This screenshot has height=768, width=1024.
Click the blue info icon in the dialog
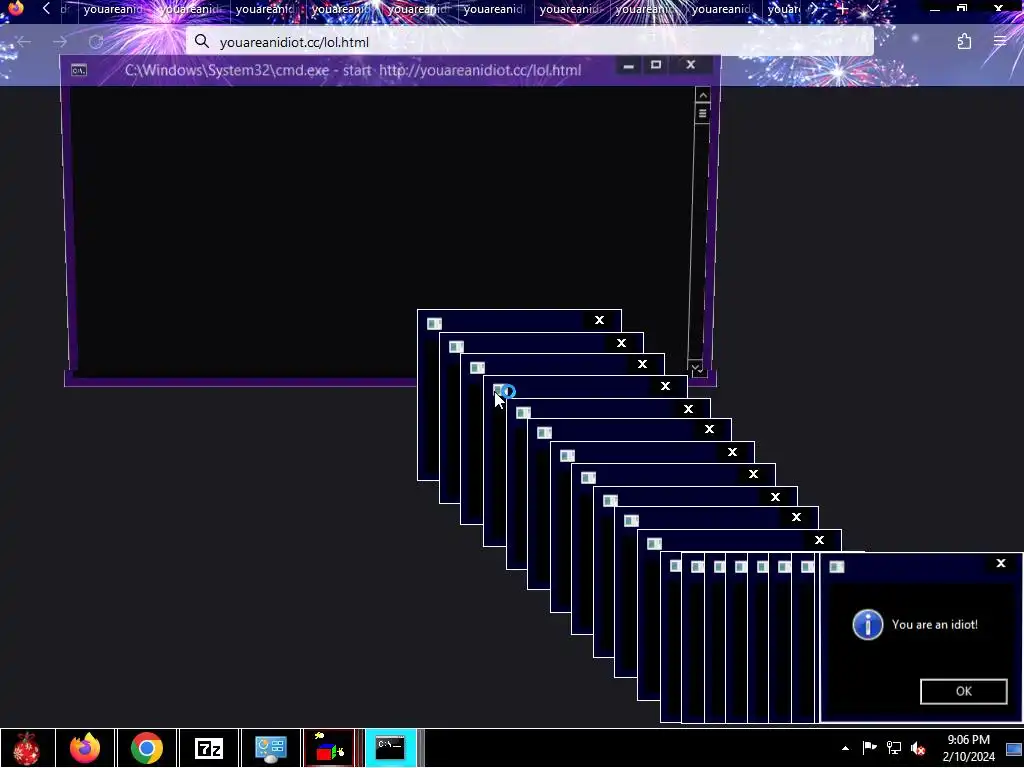[867, 625]
